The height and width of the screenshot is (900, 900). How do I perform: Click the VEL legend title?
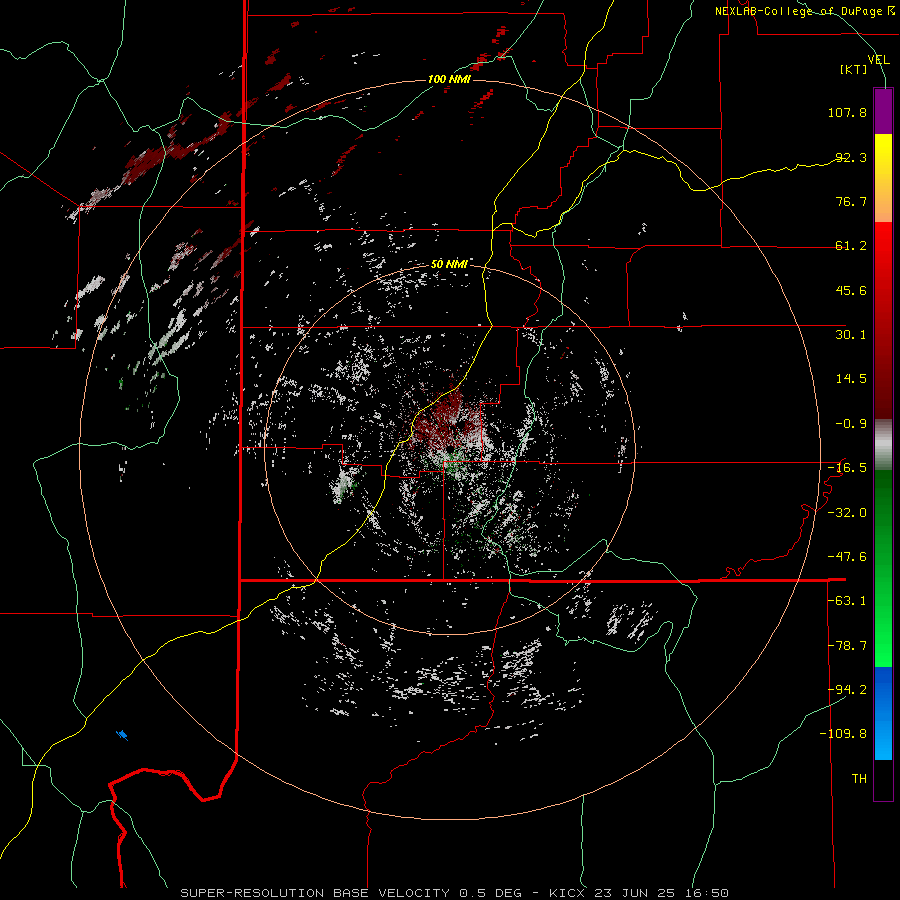click(878, 60)
